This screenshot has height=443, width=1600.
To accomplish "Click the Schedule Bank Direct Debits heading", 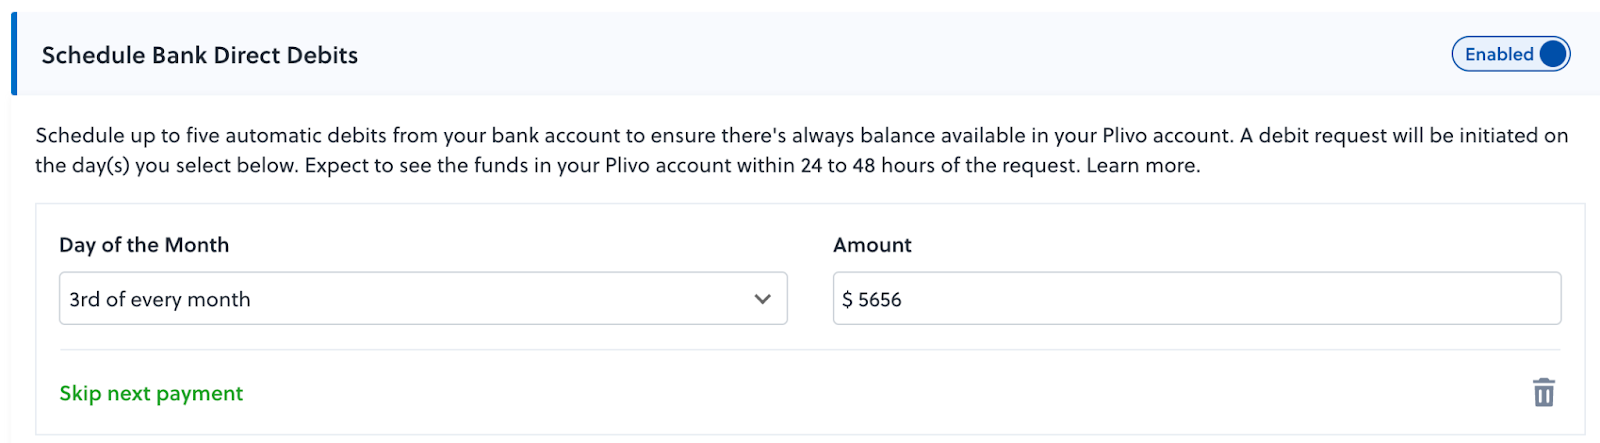I will [x=200, y=55].
